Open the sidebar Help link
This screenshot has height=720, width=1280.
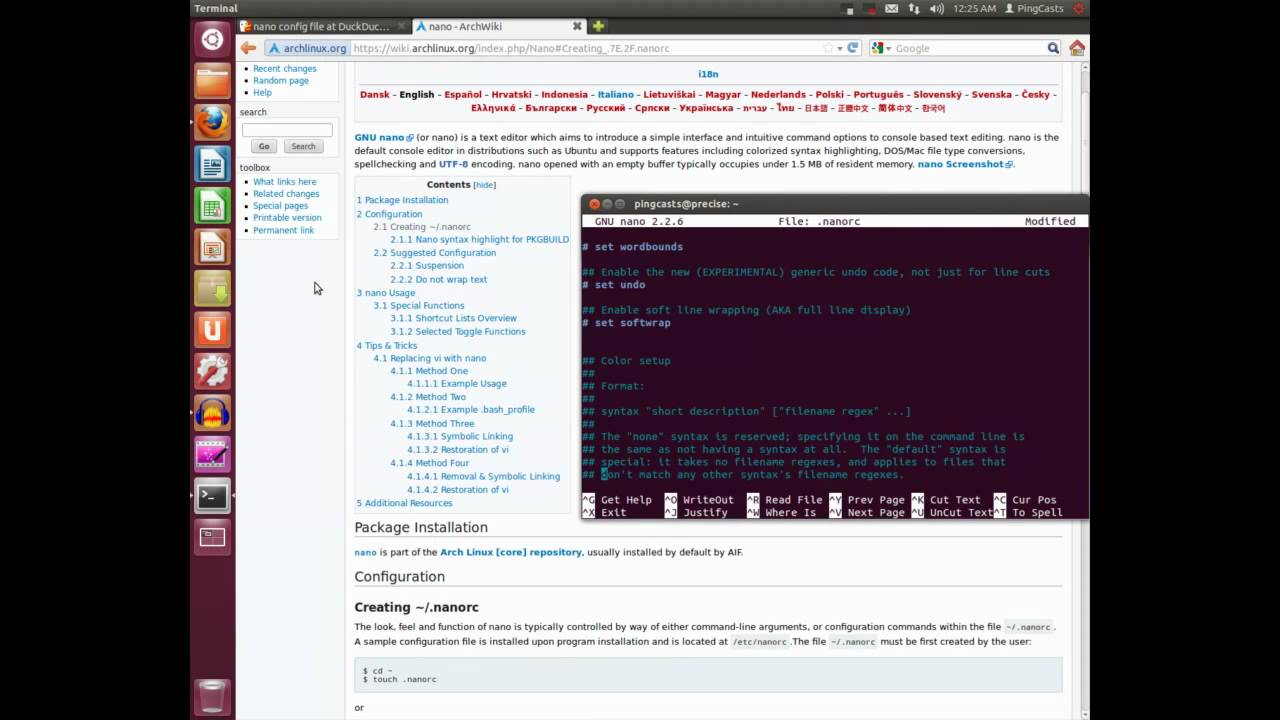(262, 93)
